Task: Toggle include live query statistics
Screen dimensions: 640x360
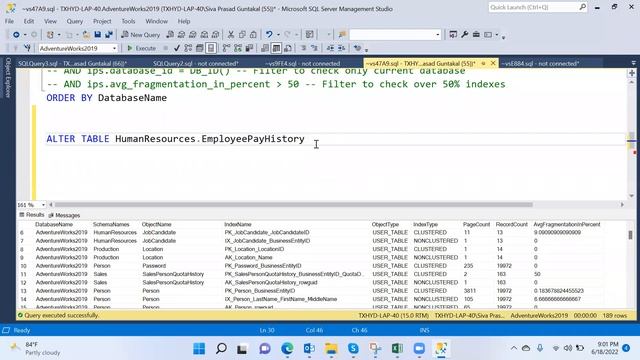Action: (238, 48)
